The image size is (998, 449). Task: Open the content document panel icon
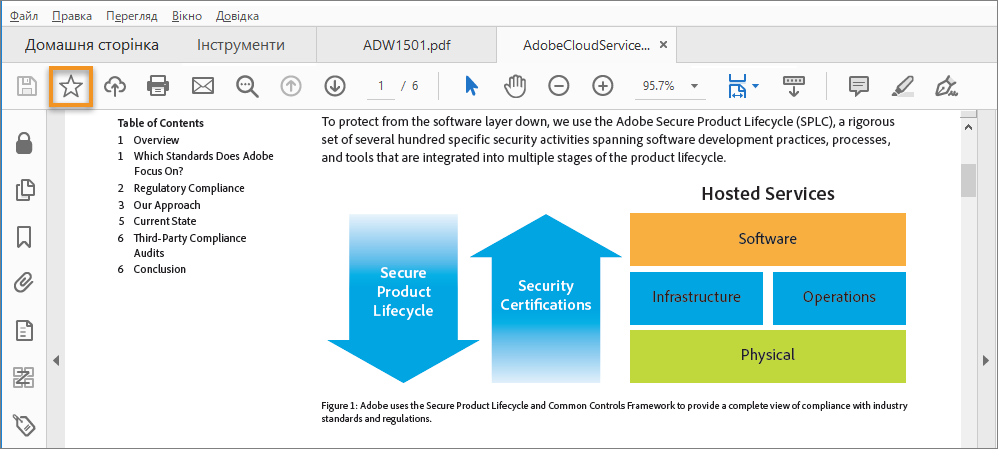pos(24,331)
